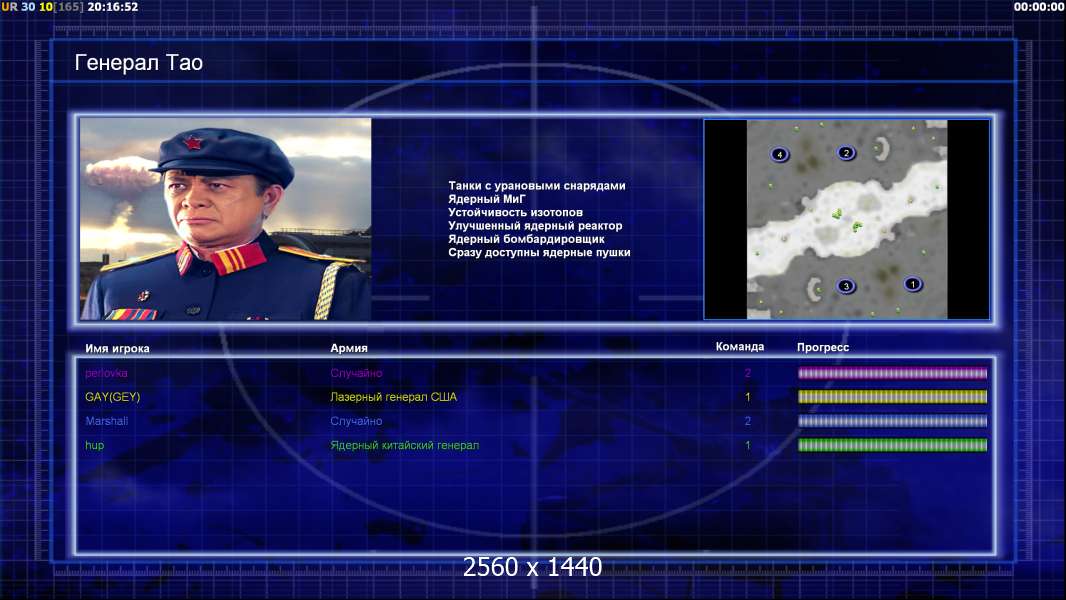Click 'Улучшенный ядерный реактор' line

coord(535,226)
